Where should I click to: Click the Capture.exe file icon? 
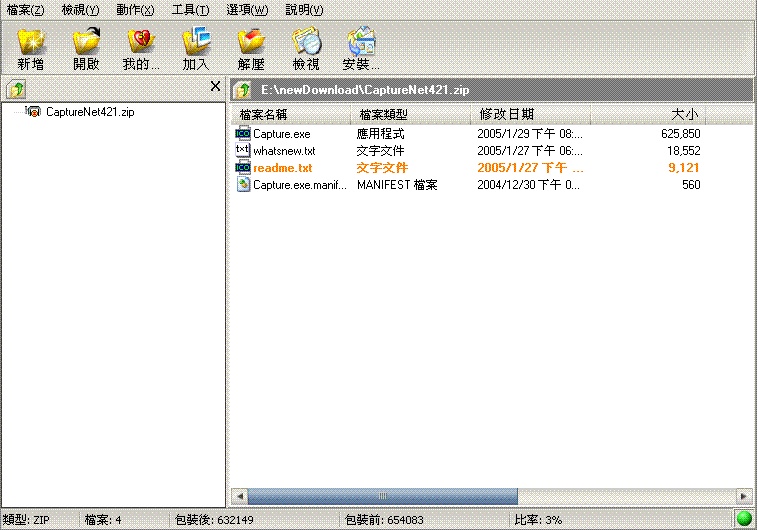pyautogui.click(x=243, y=133)
